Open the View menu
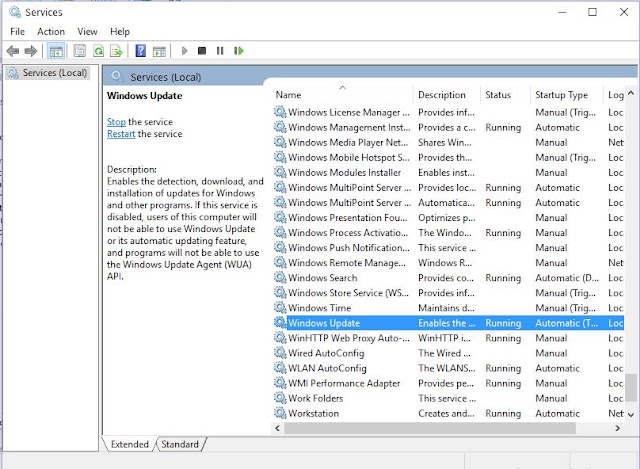 [x=87, y=31]
